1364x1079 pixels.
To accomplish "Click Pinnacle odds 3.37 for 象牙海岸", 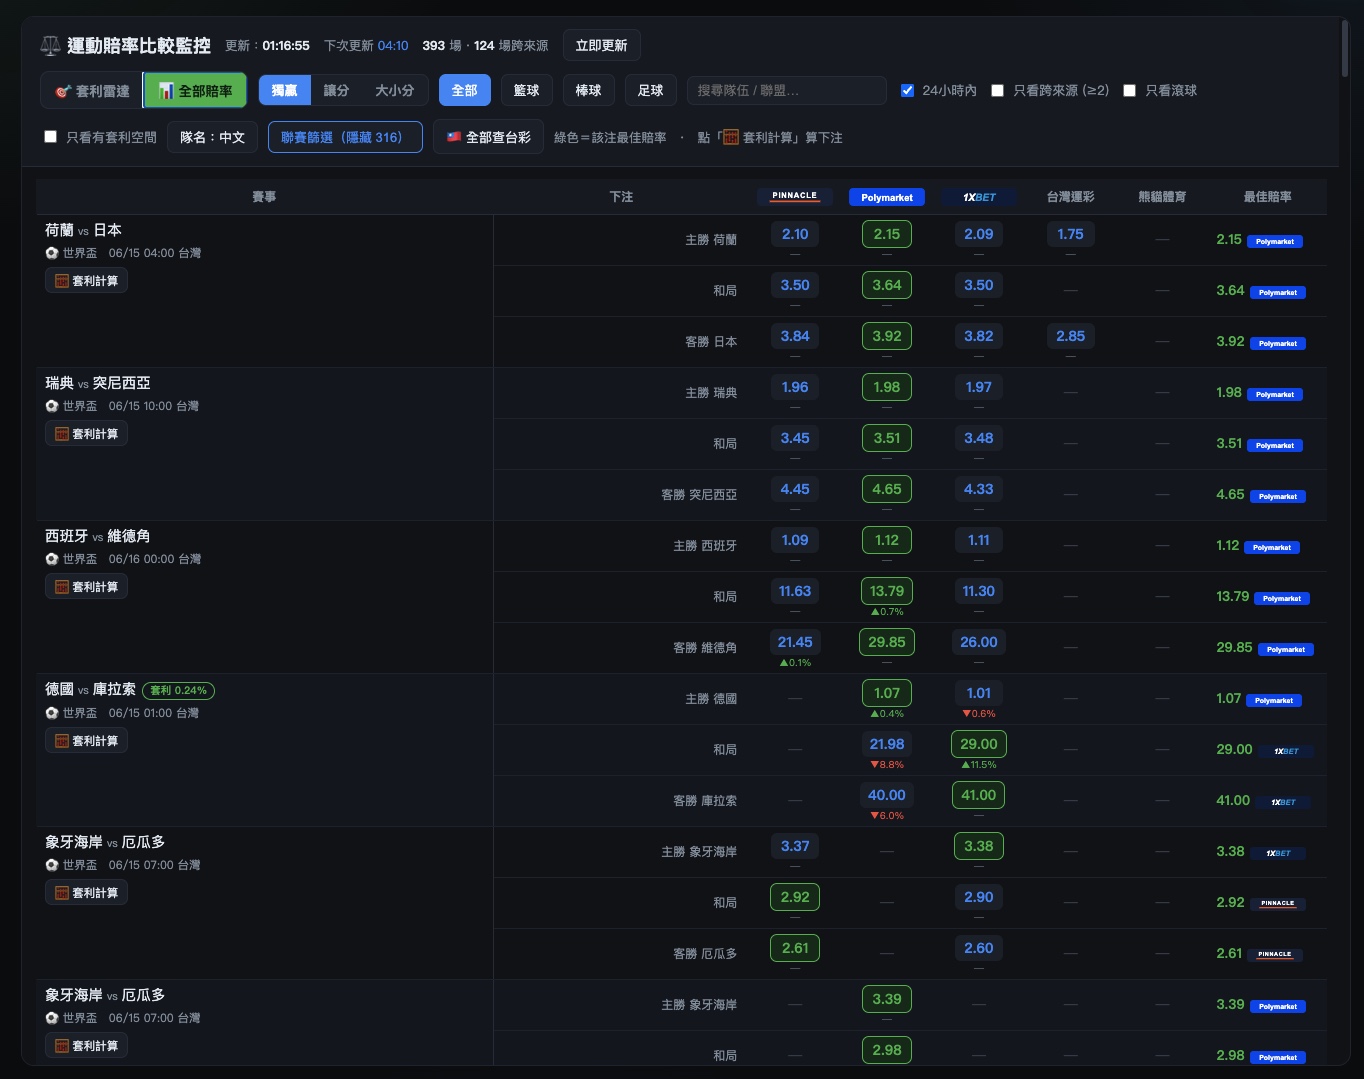I will (x=795, y=846).
